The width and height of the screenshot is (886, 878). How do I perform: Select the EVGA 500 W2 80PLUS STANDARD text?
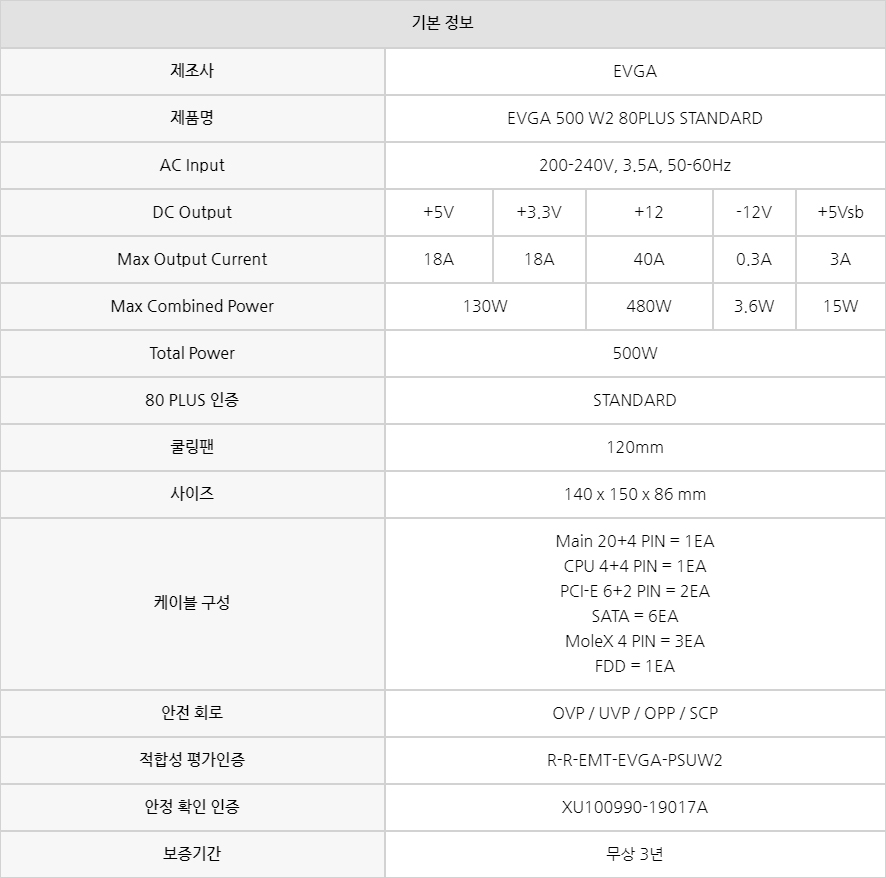point(634,118)
